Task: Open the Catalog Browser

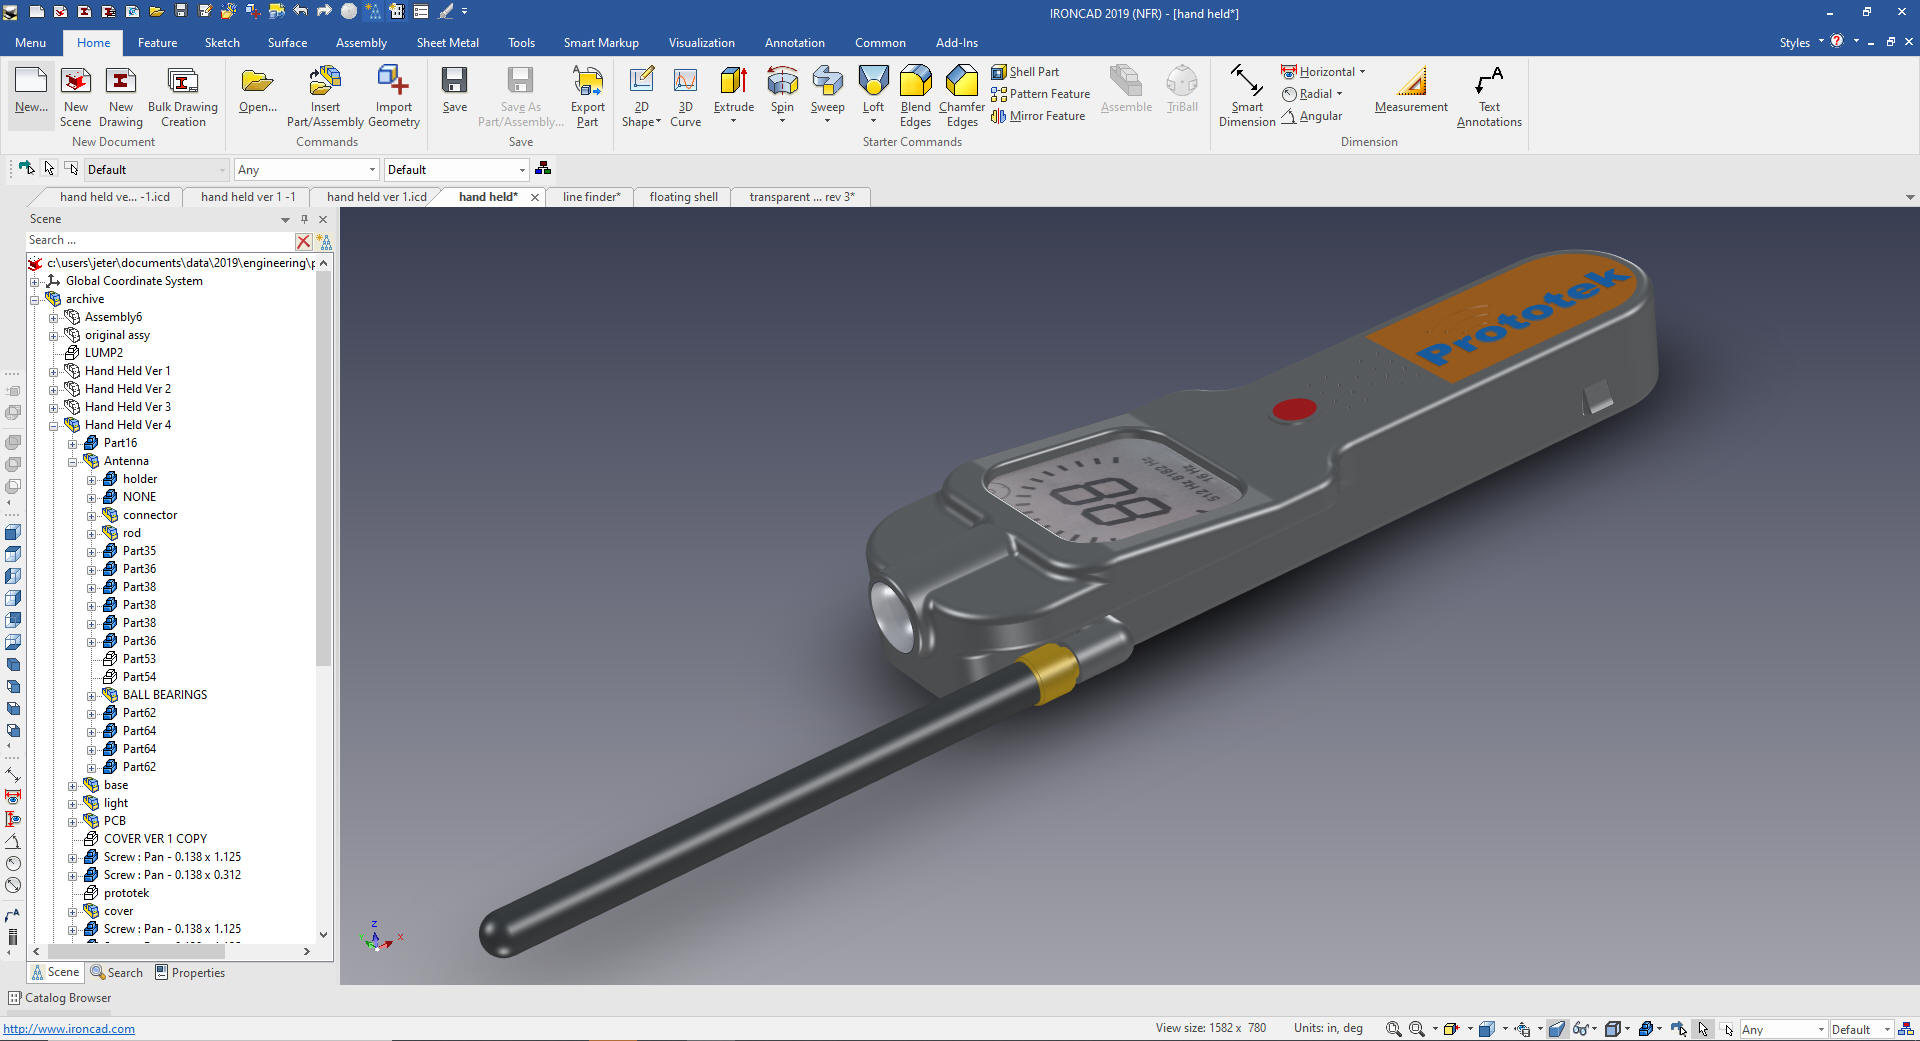Action: 60,998
